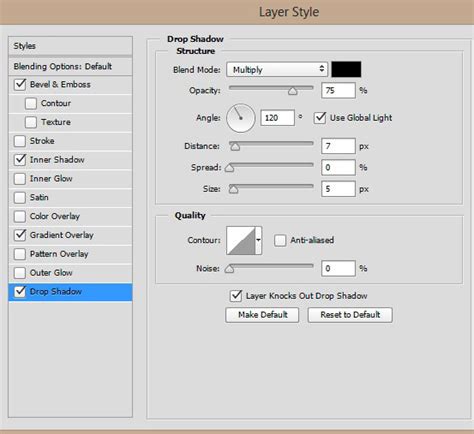Select the Gradient Overlay effect entry
Viewport: 474px width, 434px height.
(70, 235)
